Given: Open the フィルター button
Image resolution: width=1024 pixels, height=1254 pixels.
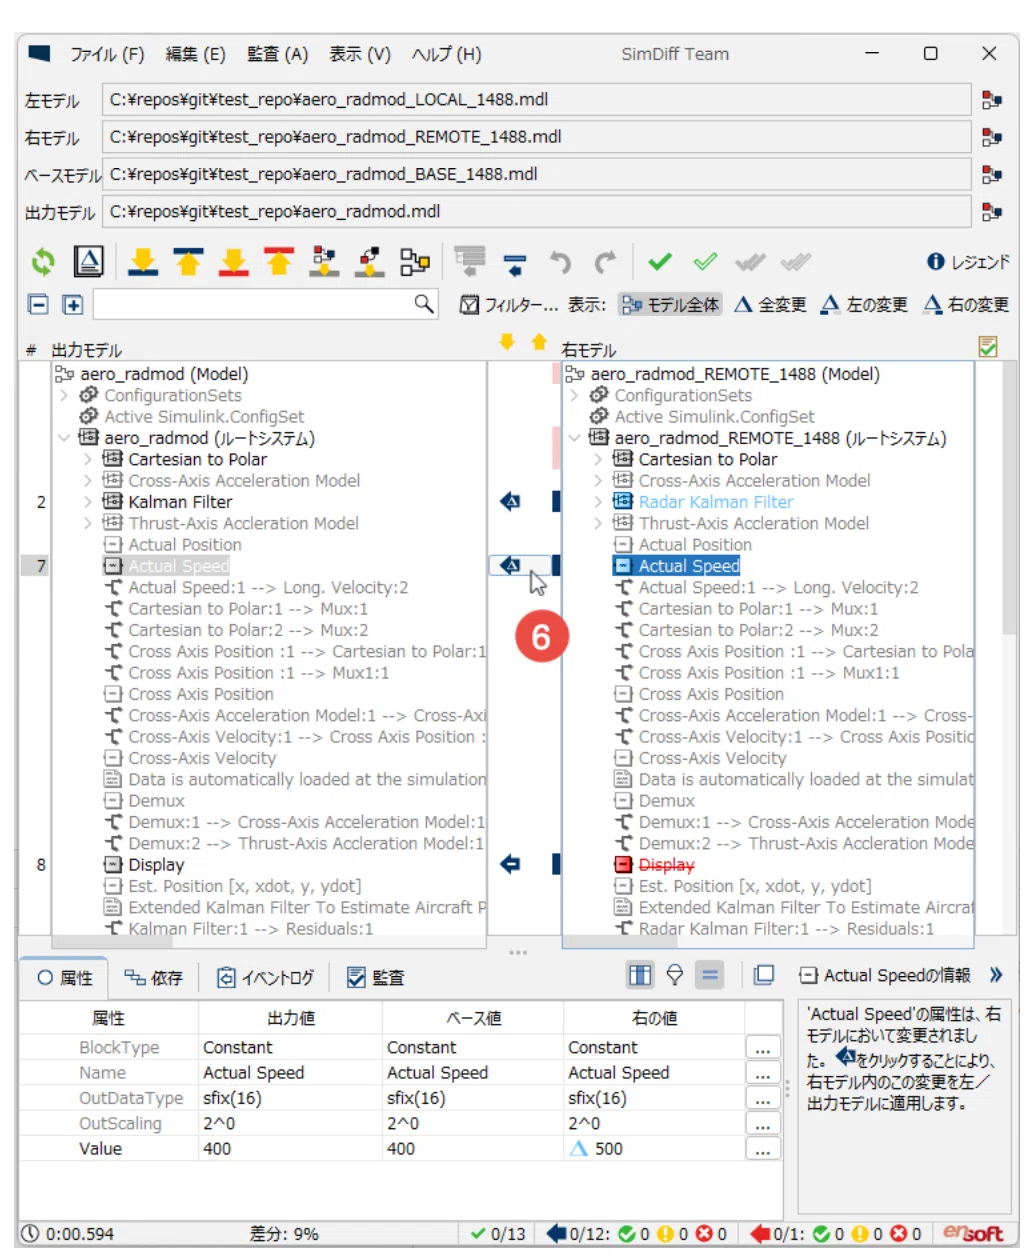Looking at the screenshot, I should pyautogui.click(x=508, y=304).
